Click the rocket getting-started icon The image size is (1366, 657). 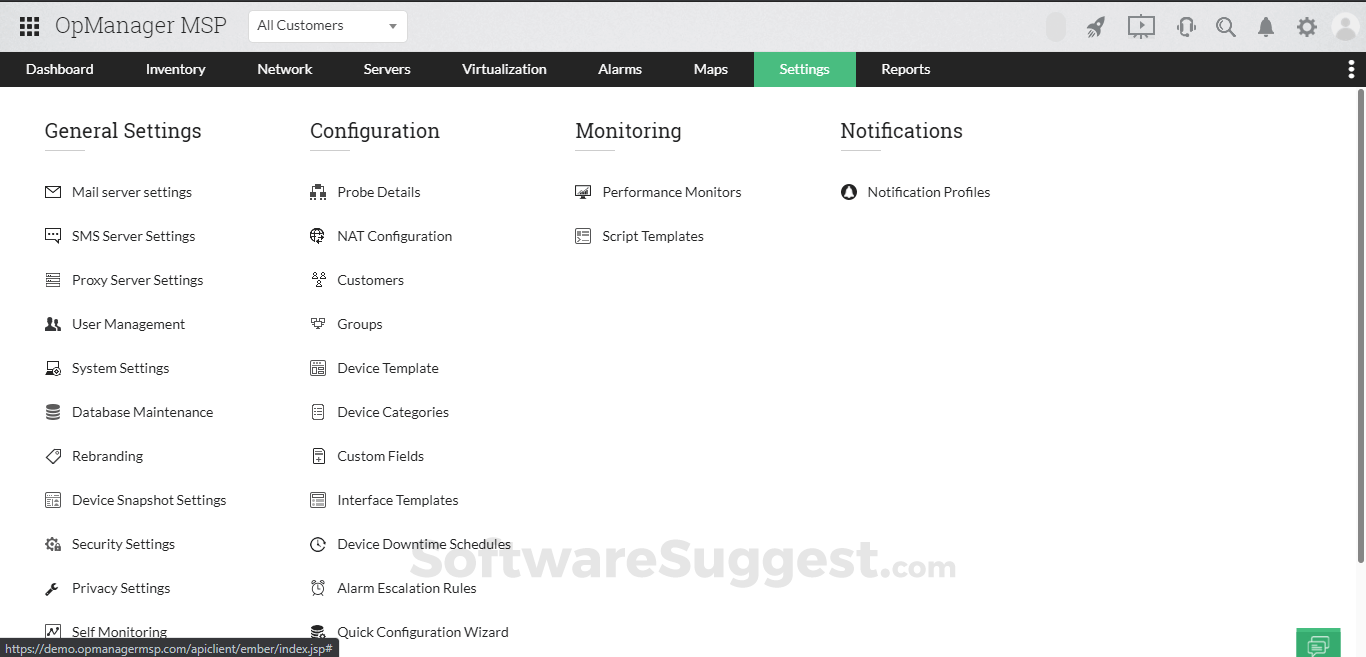click(1095, 27)
